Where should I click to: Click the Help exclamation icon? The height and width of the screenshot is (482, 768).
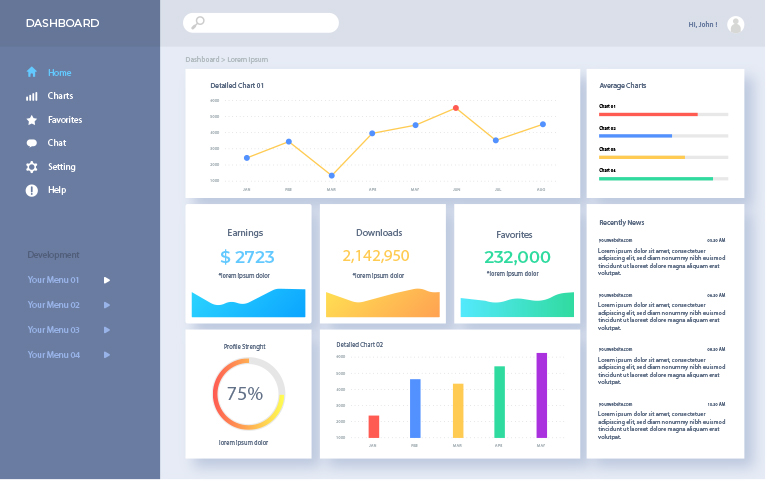(x=32, y=190)
